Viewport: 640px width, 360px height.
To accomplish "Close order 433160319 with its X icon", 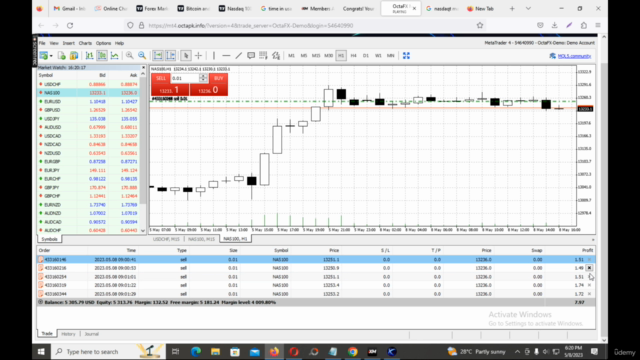I will (589, 285).
